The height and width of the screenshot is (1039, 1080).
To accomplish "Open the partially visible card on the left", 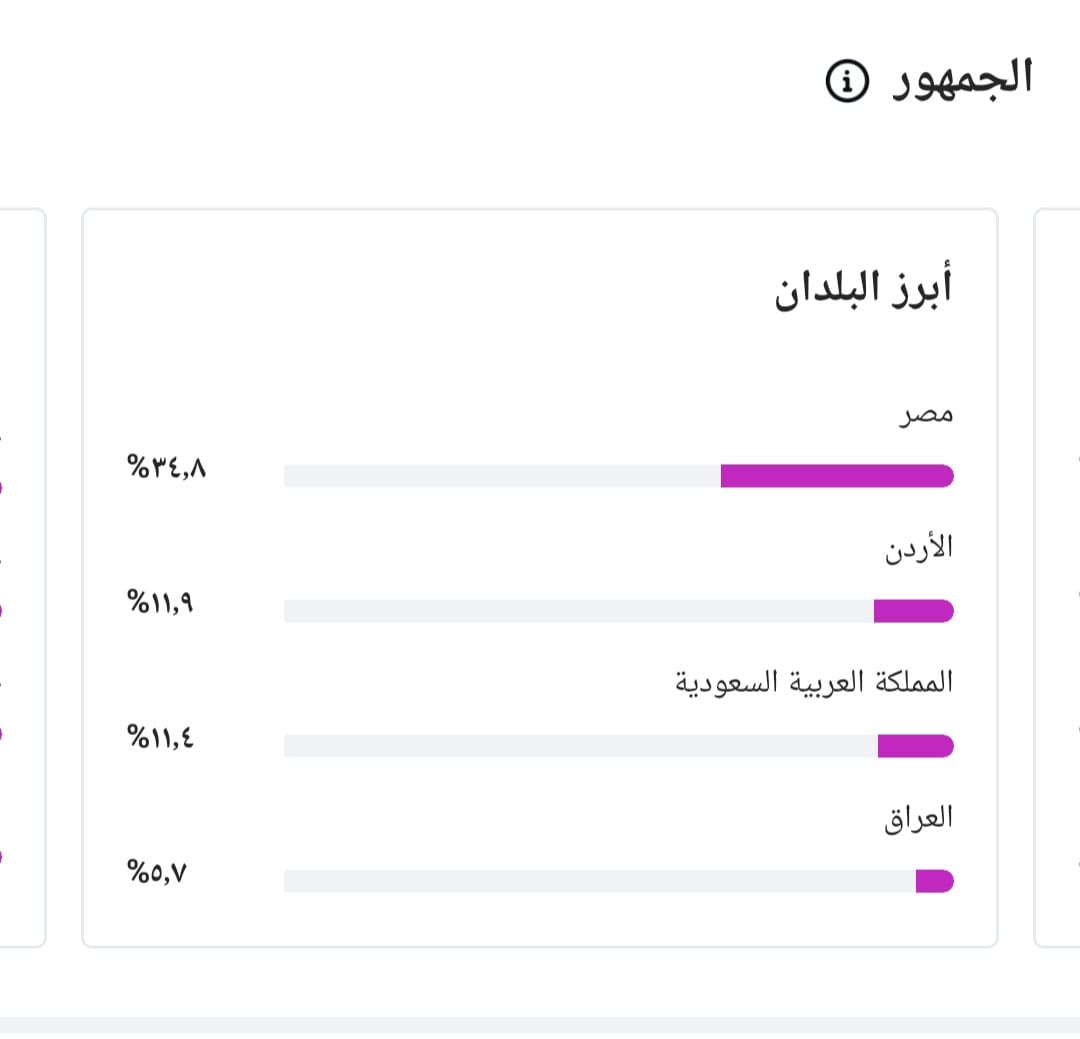I will [x=23, y=578].
